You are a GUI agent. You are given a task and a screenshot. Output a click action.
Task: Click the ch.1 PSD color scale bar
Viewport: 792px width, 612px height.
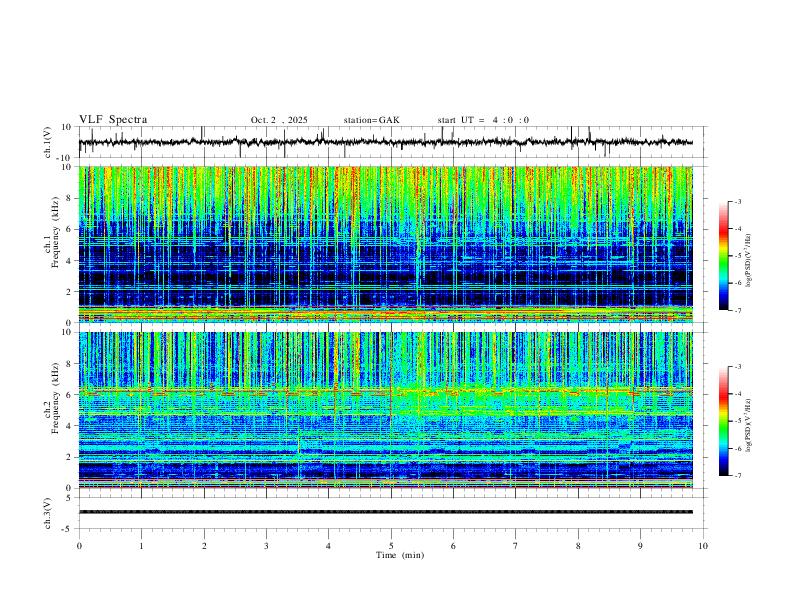point(724,256)
